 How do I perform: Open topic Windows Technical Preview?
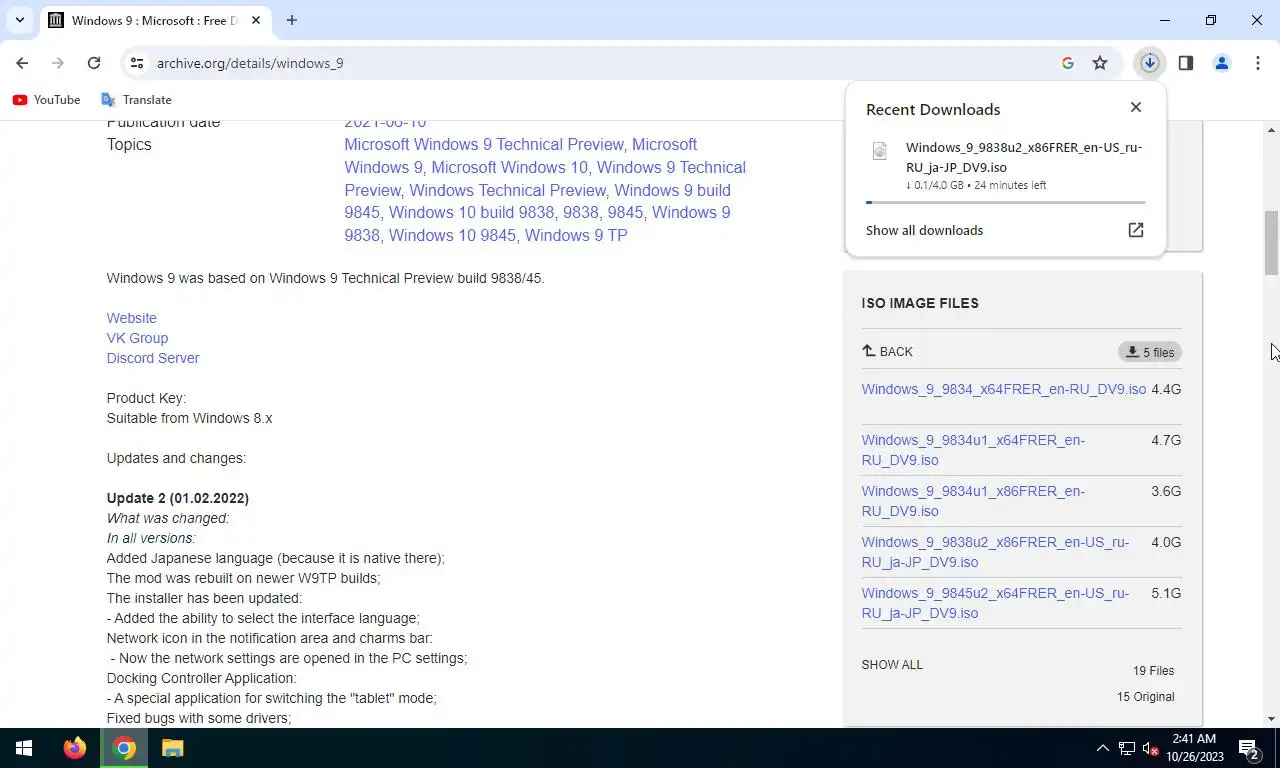507,190
